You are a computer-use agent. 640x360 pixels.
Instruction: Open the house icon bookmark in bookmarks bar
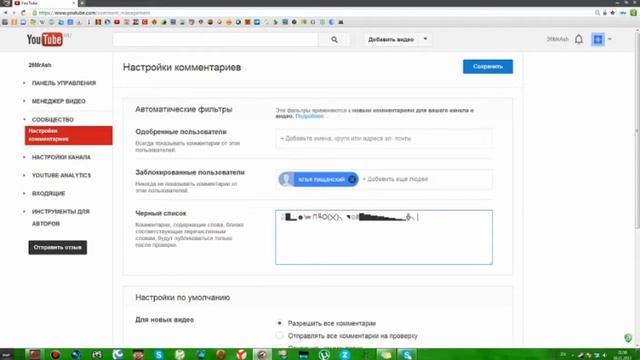[x=154, y=22]
